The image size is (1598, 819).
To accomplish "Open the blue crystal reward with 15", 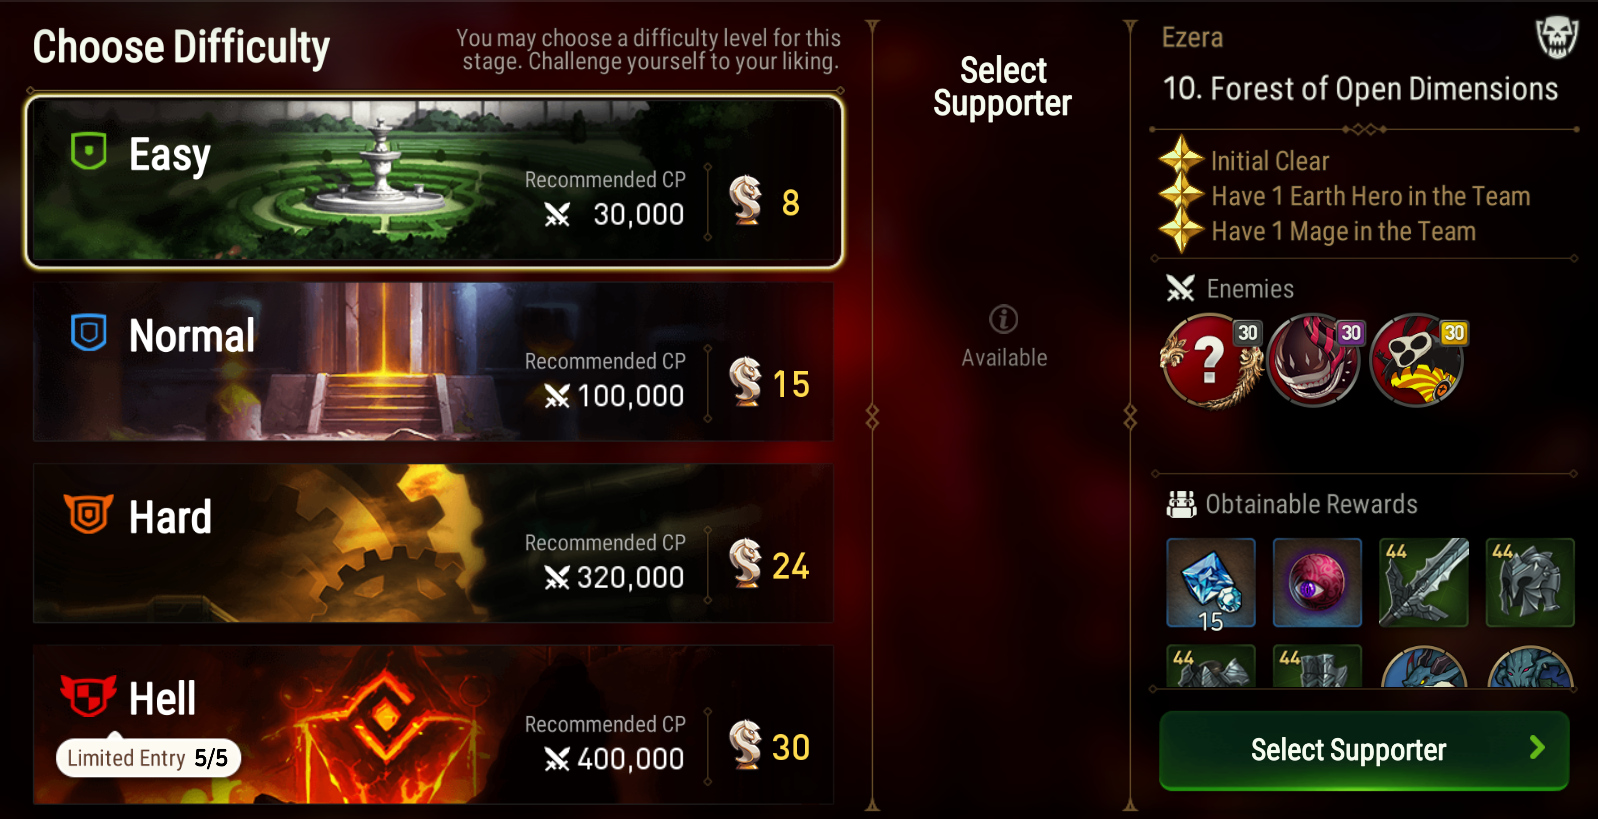I will (1211, 583).
